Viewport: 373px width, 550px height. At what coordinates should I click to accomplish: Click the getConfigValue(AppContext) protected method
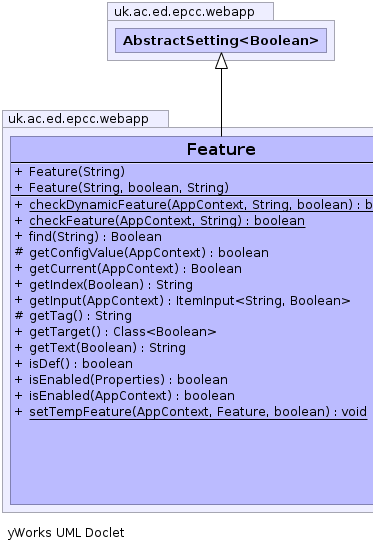coord(149,253)
